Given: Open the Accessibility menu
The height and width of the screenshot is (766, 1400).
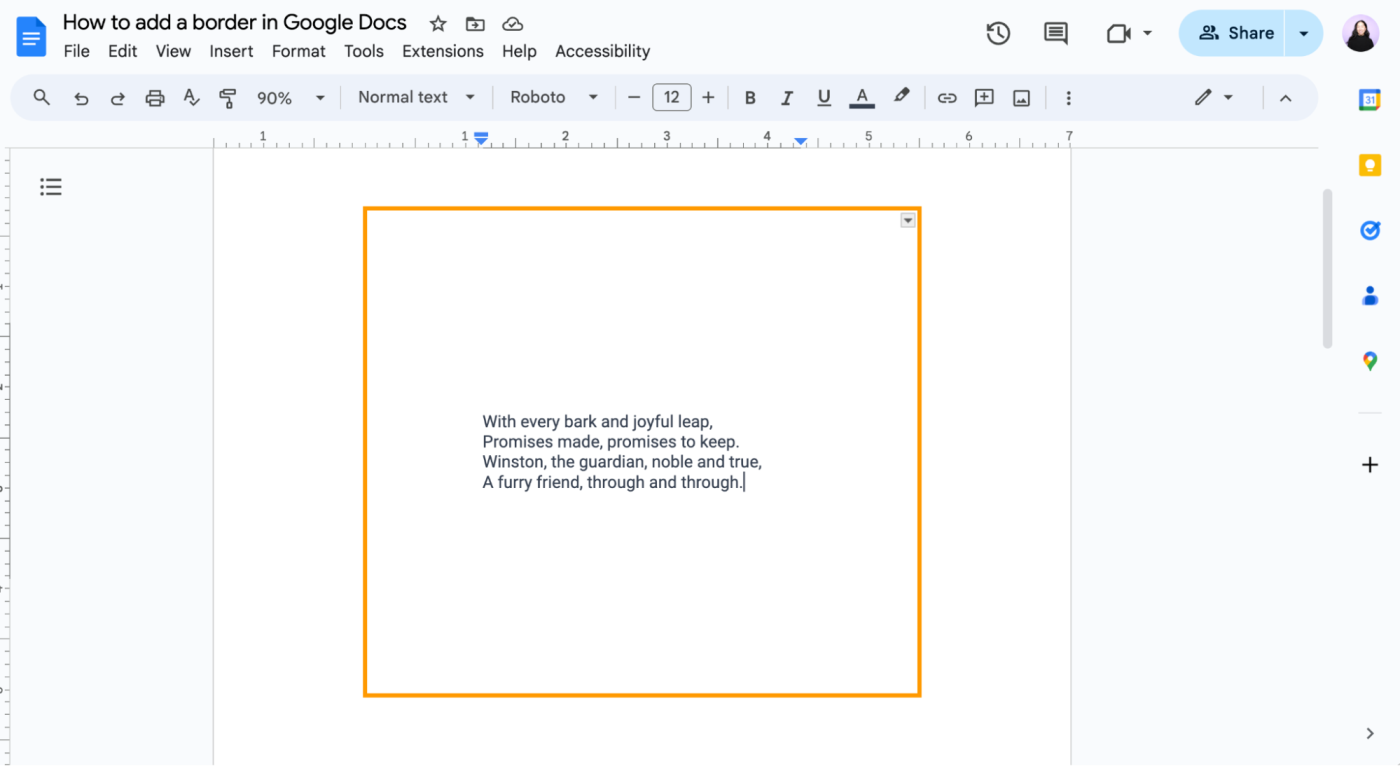Looking at the screenshot, I should coord(603,51).
